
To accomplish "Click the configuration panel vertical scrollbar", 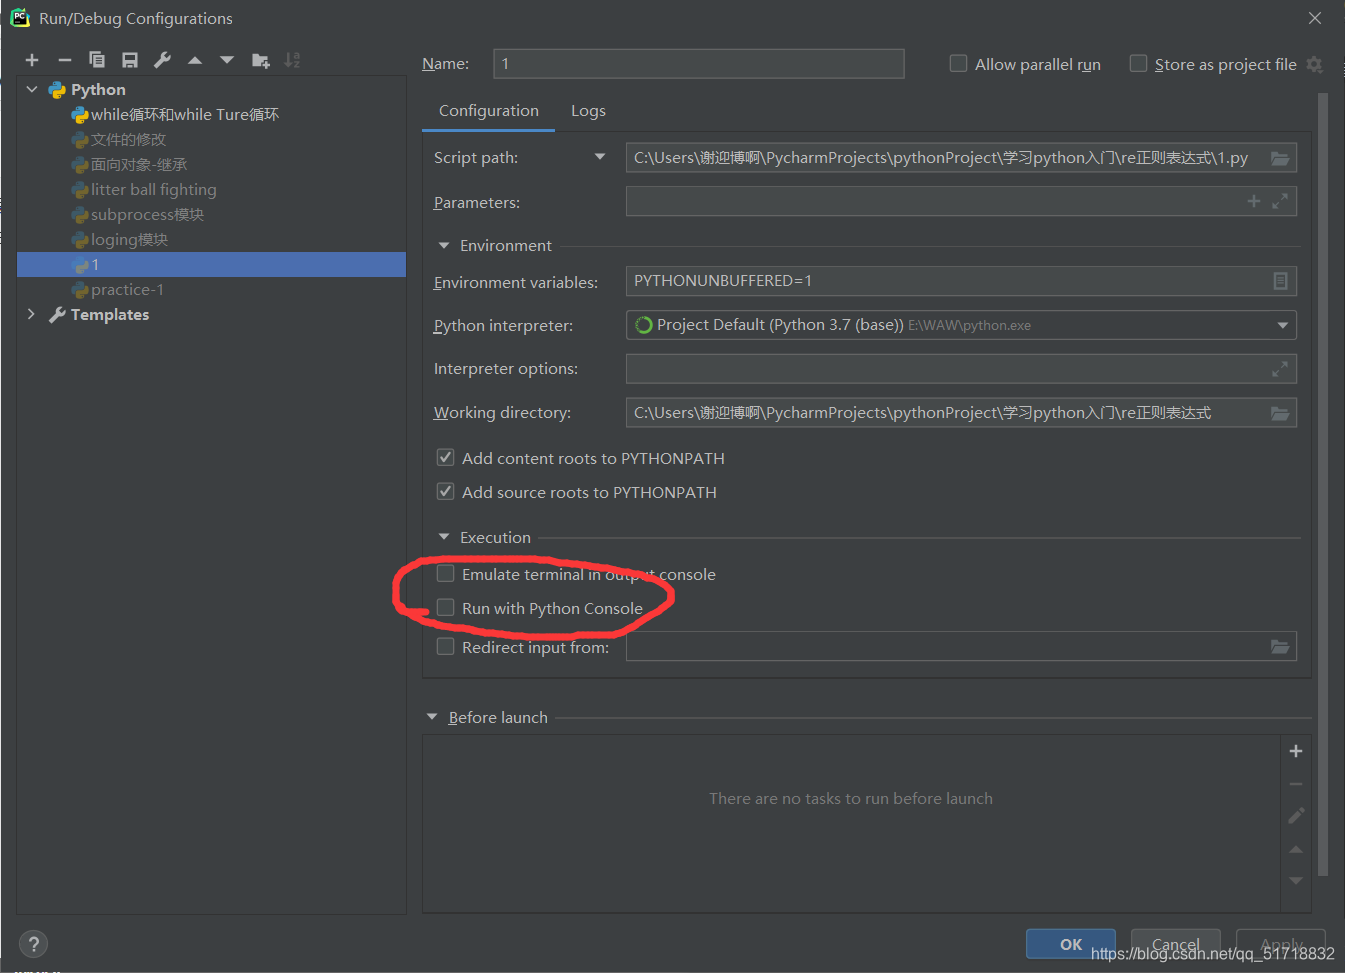I will click(1323, 485).
